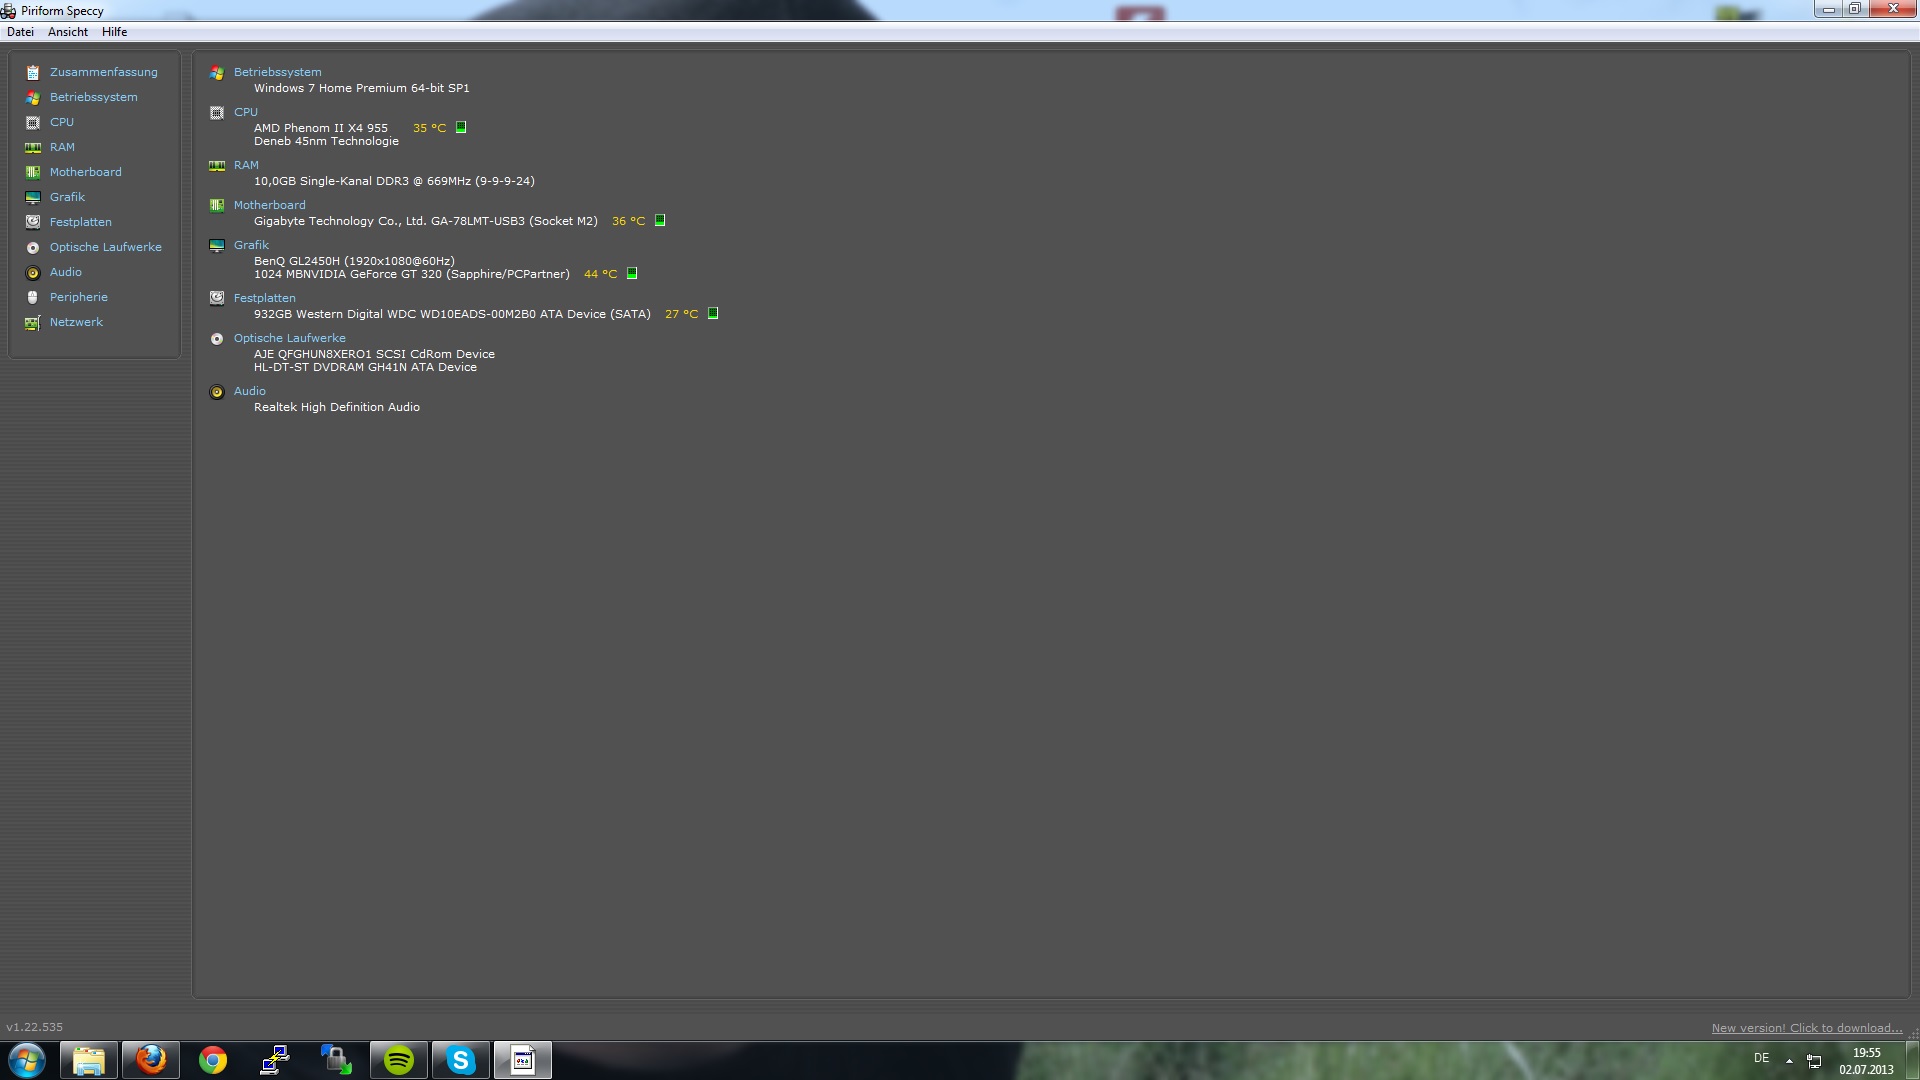Open the Datei menu
1920x1080 pixels.
pyautogui.click(x=20, y=32)
